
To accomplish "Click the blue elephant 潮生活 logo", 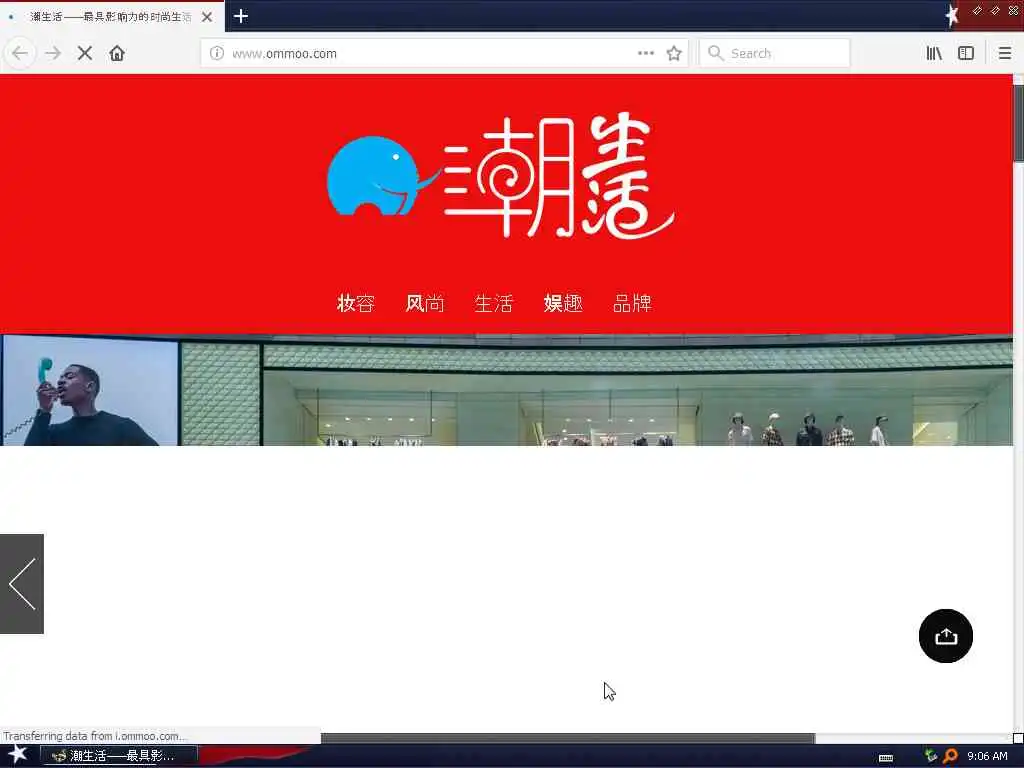I will pos(500,176).
